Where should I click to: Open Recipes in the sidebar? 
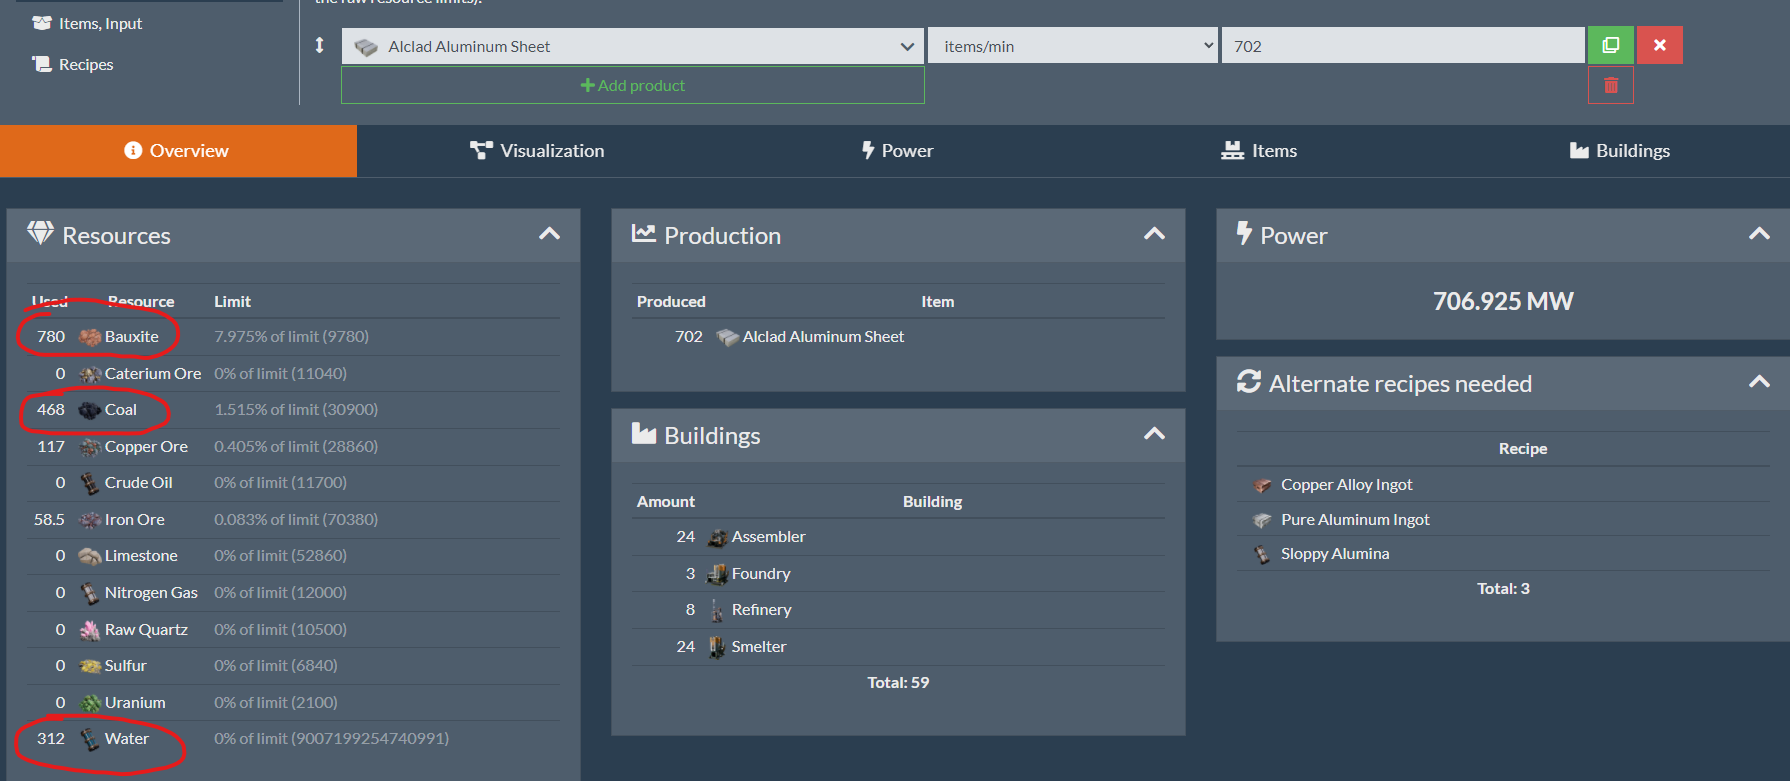pos(73,64)
